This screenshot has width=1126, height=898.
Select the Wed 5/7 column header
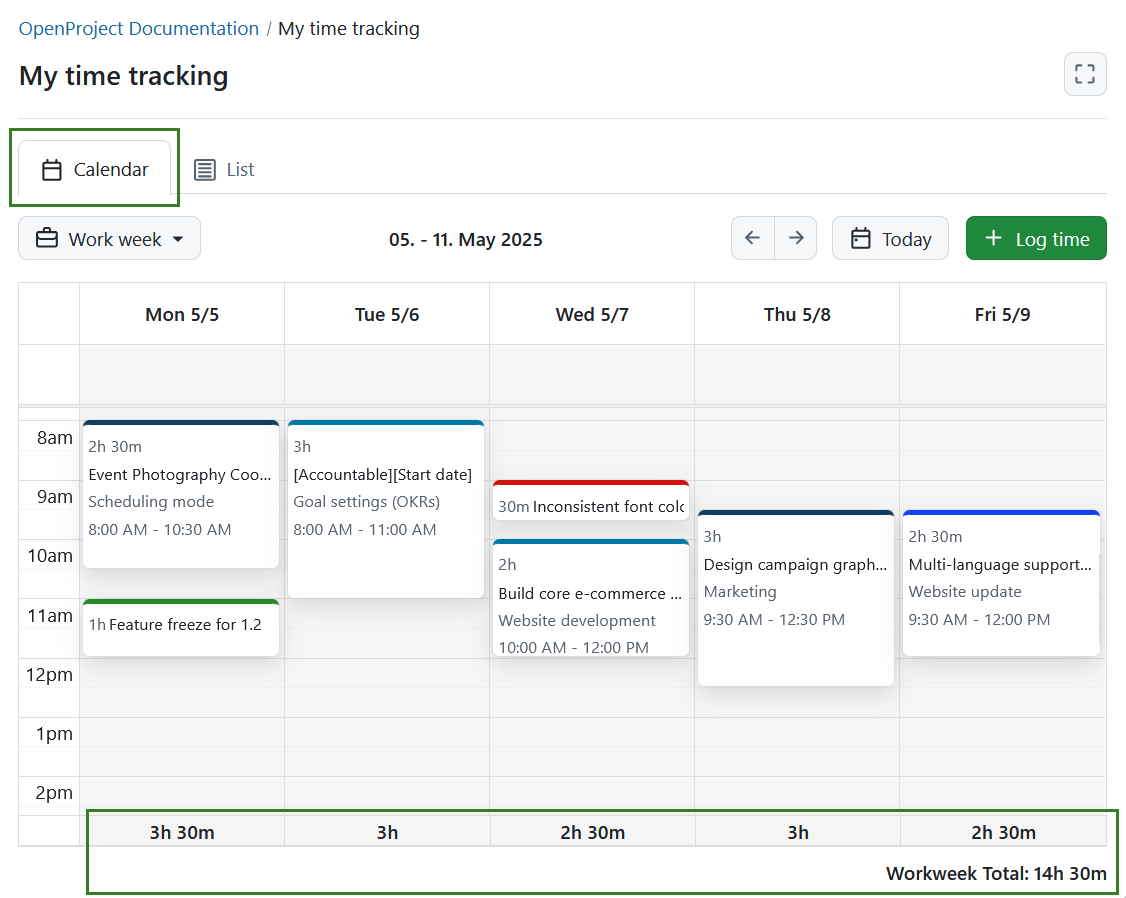tap(592, 314)
